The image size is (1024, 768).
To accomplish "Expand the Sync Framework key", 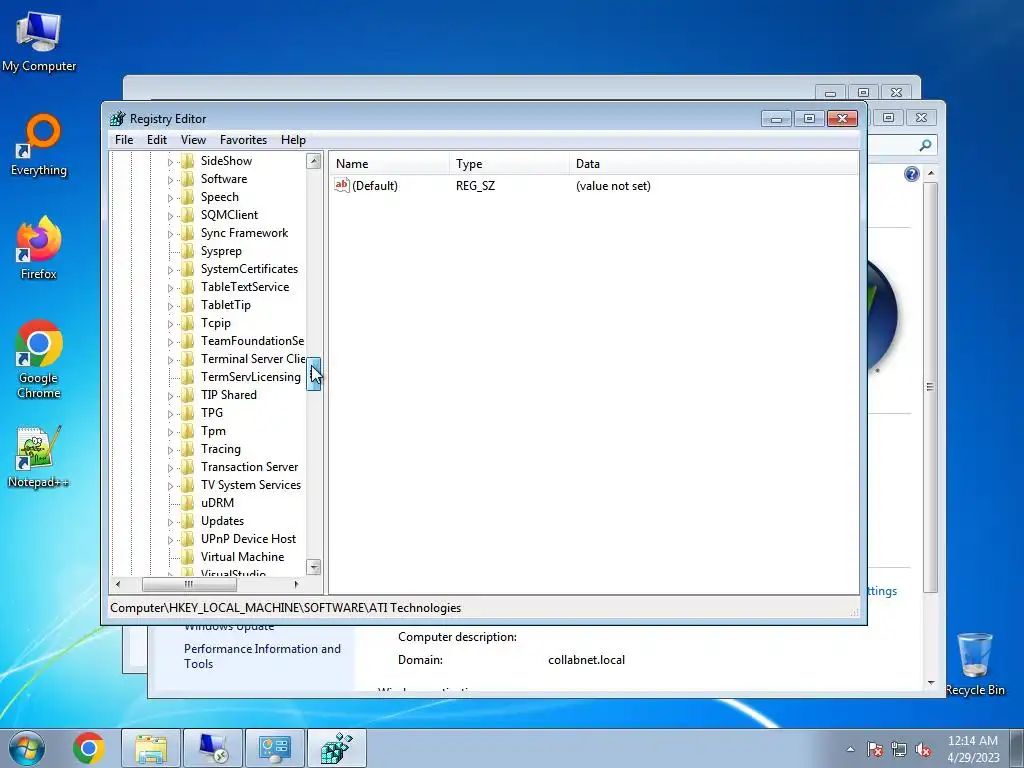I will point(170,234).
